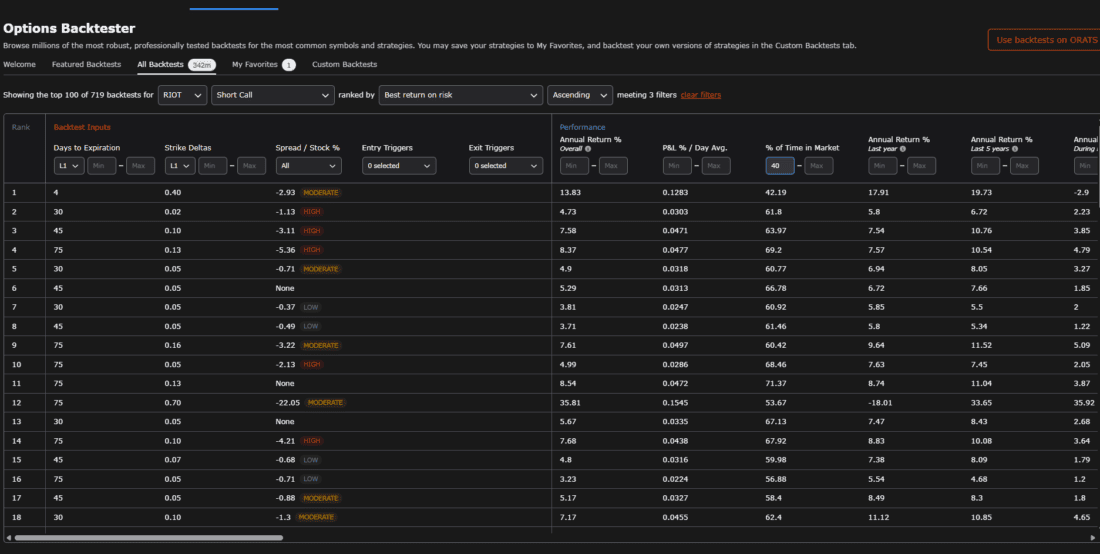The height and width of the screenshot is (554, 1100).
Task: Click the Days to Expiration Max input
Action: (140, 165)
